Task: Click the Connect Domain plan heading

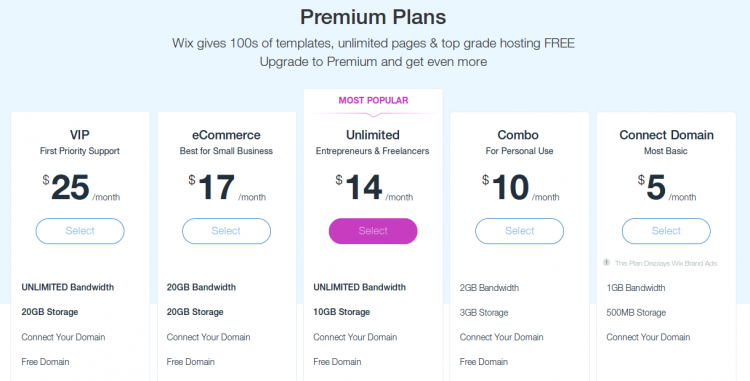Action: [x=666, y=135]
